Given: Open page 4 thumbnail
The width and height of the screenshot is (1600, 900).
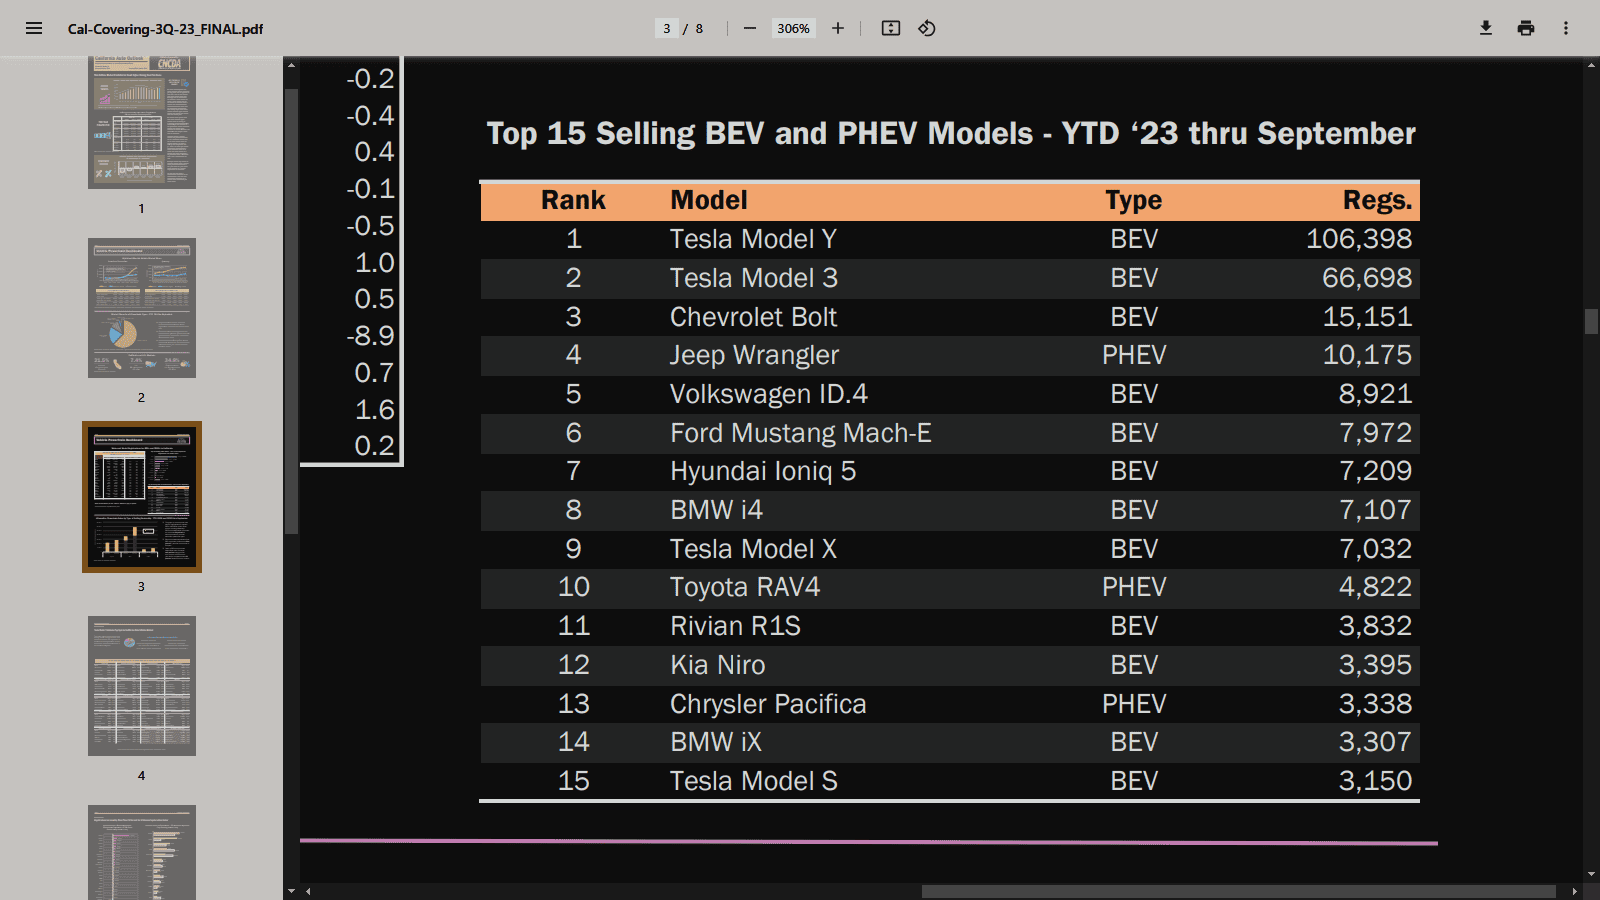Looking at the screenshot, I should coord(142,686).
